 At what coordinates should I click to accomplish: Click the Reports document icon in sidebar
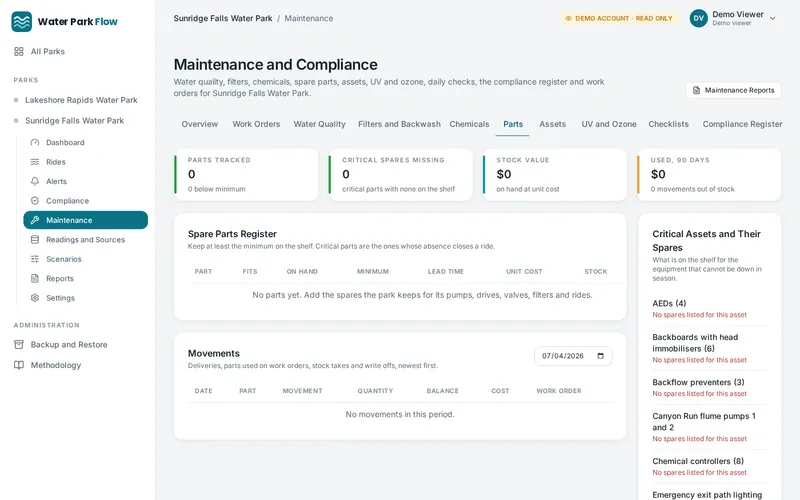[x=35, y=278]
